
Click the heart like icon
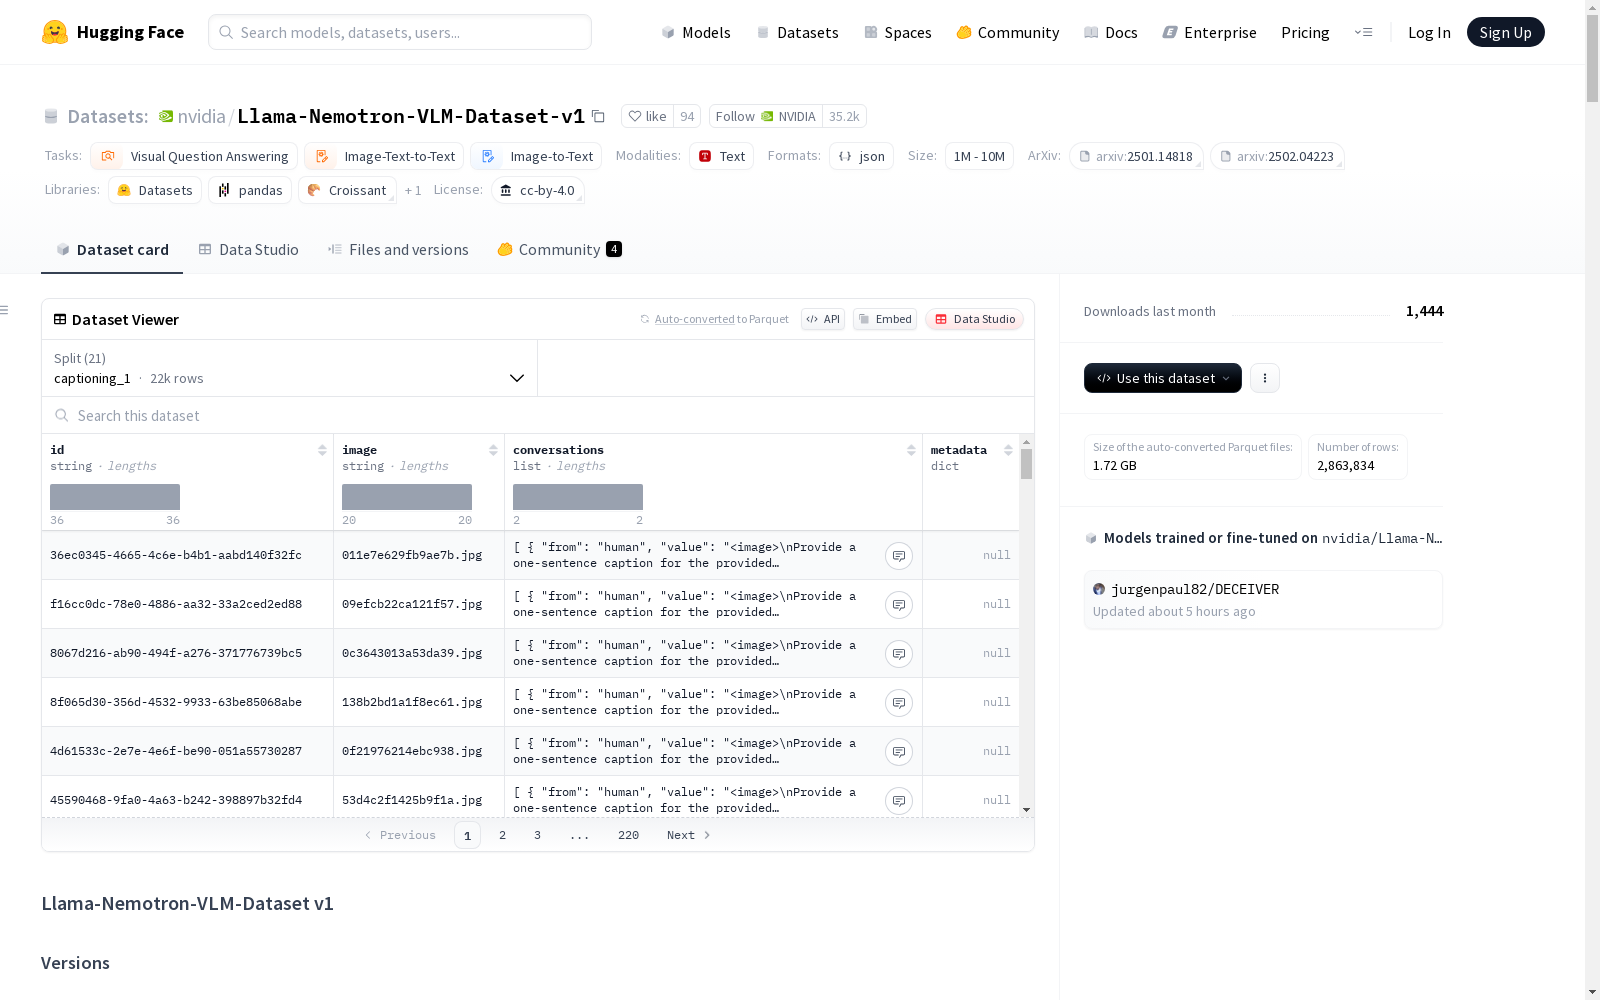[634, 116]
